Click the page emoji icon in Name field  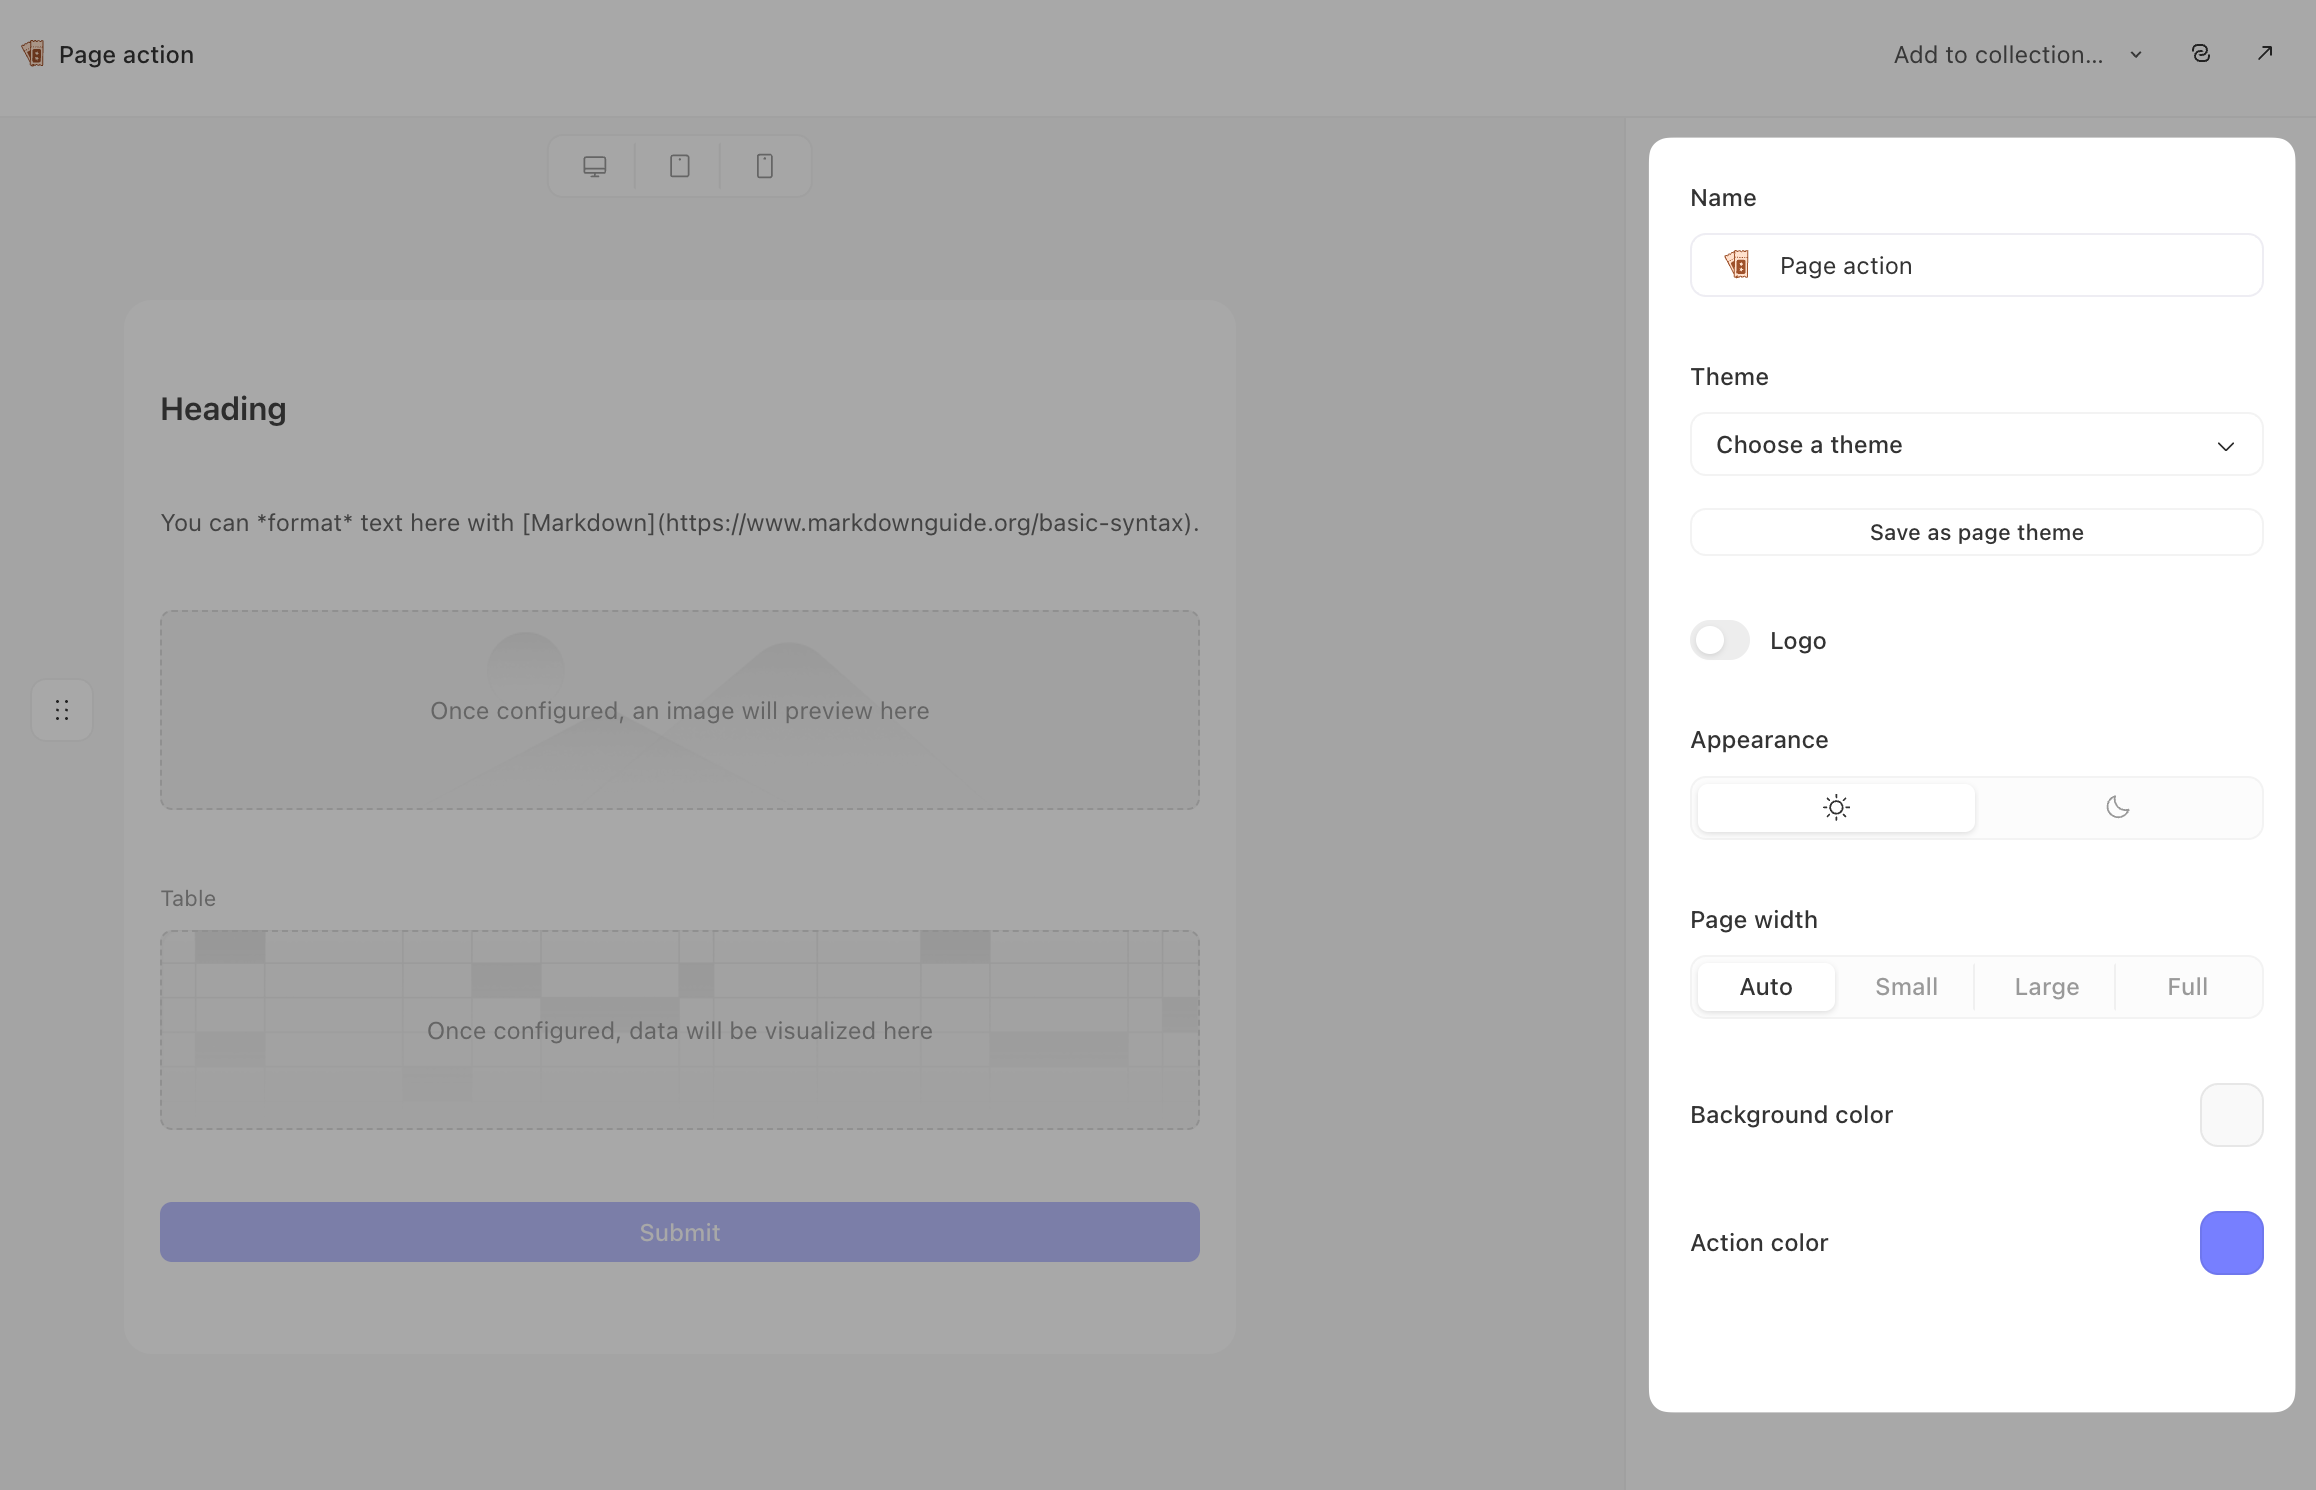point(1737,265)
